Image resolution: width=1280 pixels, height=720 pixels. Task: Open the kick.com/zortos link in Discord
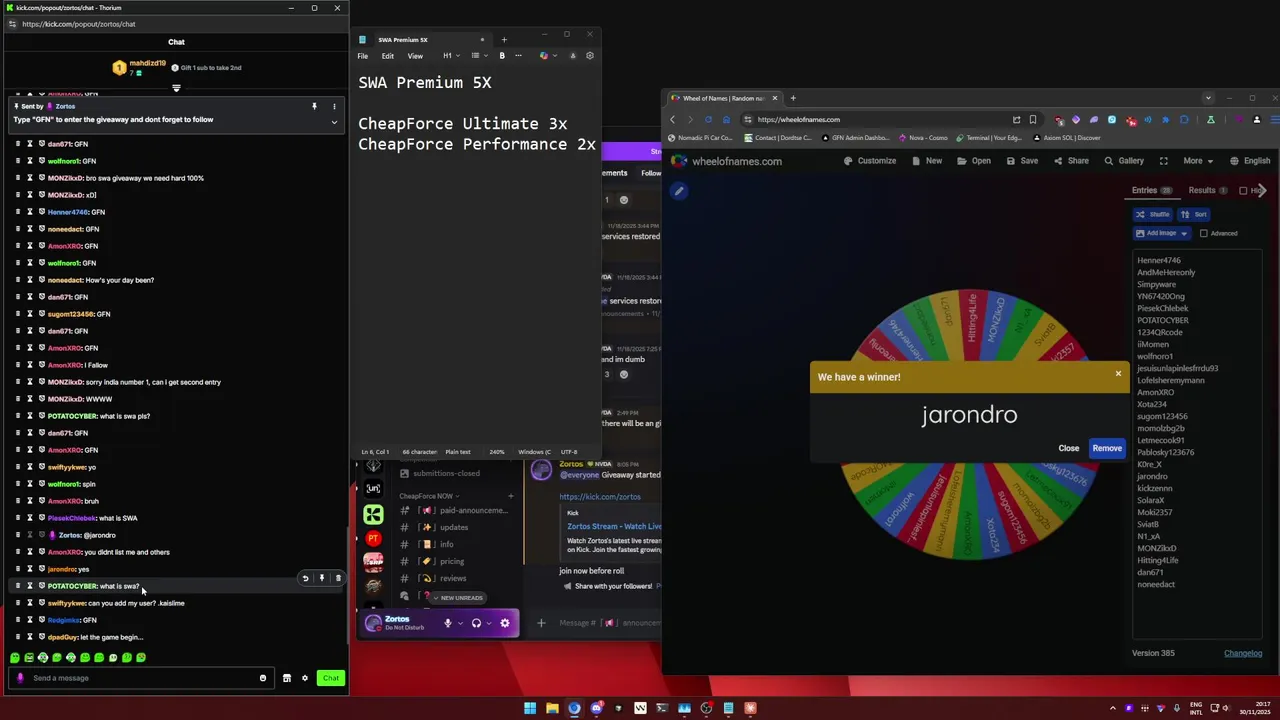(x=600, y=497)
